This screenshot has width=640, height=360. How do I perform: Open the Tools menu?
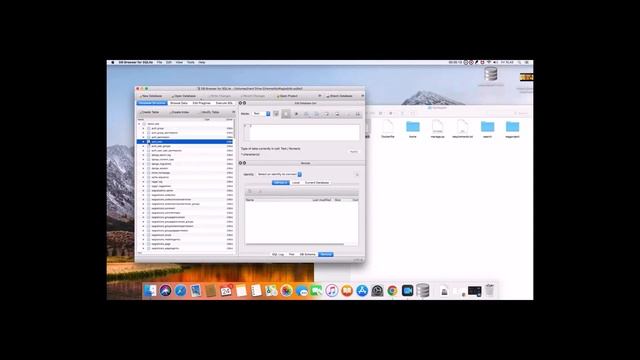tap(191, 62)
